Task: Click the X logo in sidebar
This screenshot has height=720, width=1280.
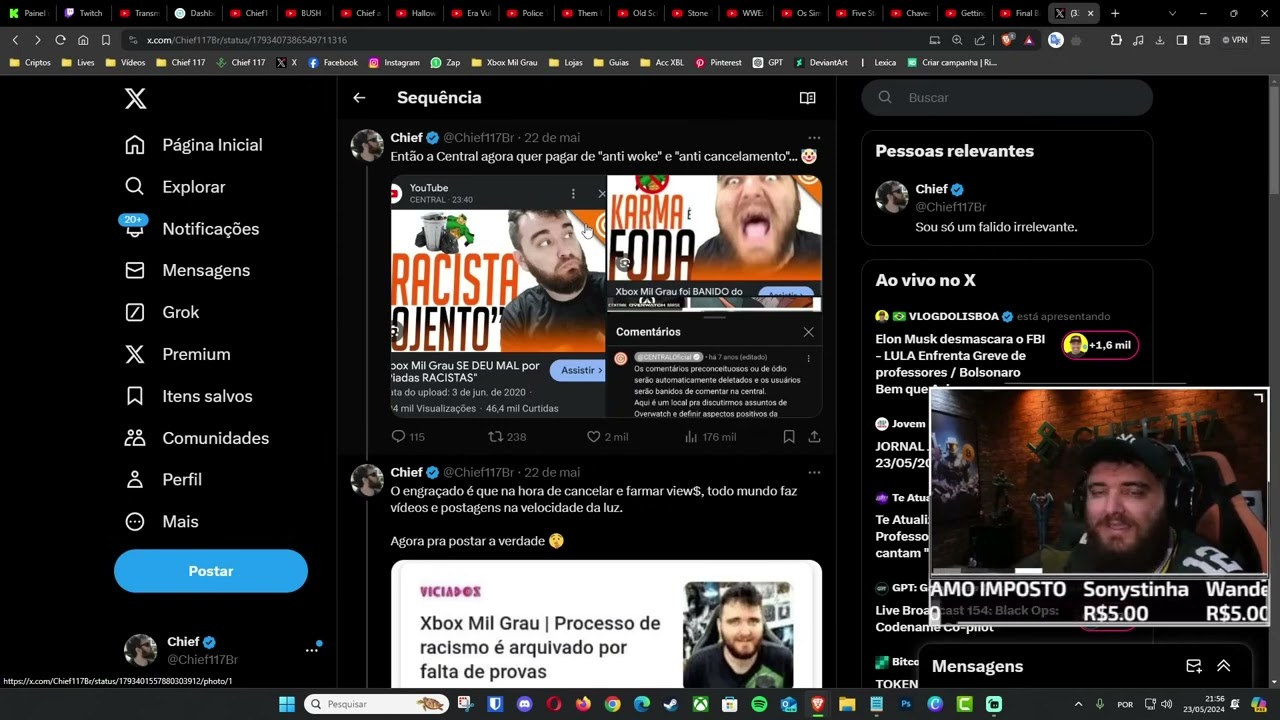Action: [135, 98]
